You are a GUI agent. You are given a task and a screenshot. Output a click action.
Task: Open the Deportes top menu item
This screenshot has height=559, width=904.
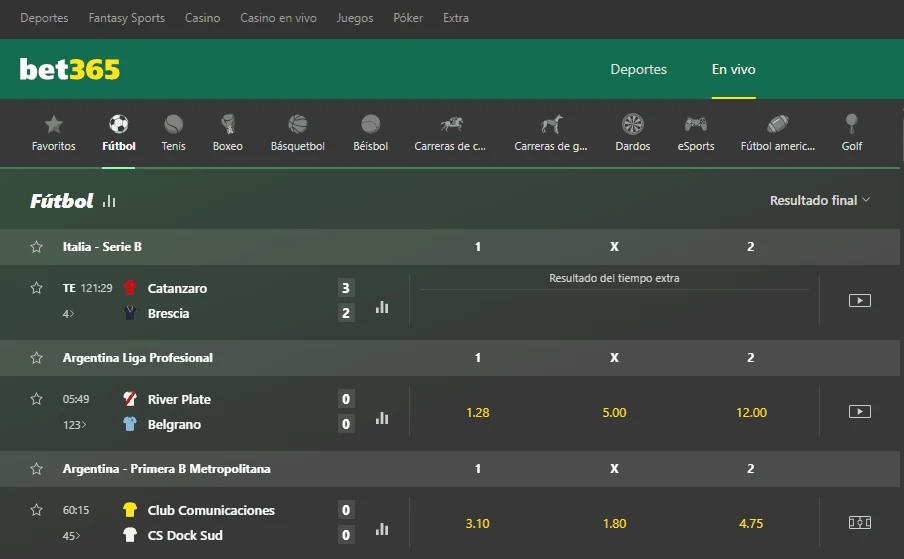pos(44,18)
